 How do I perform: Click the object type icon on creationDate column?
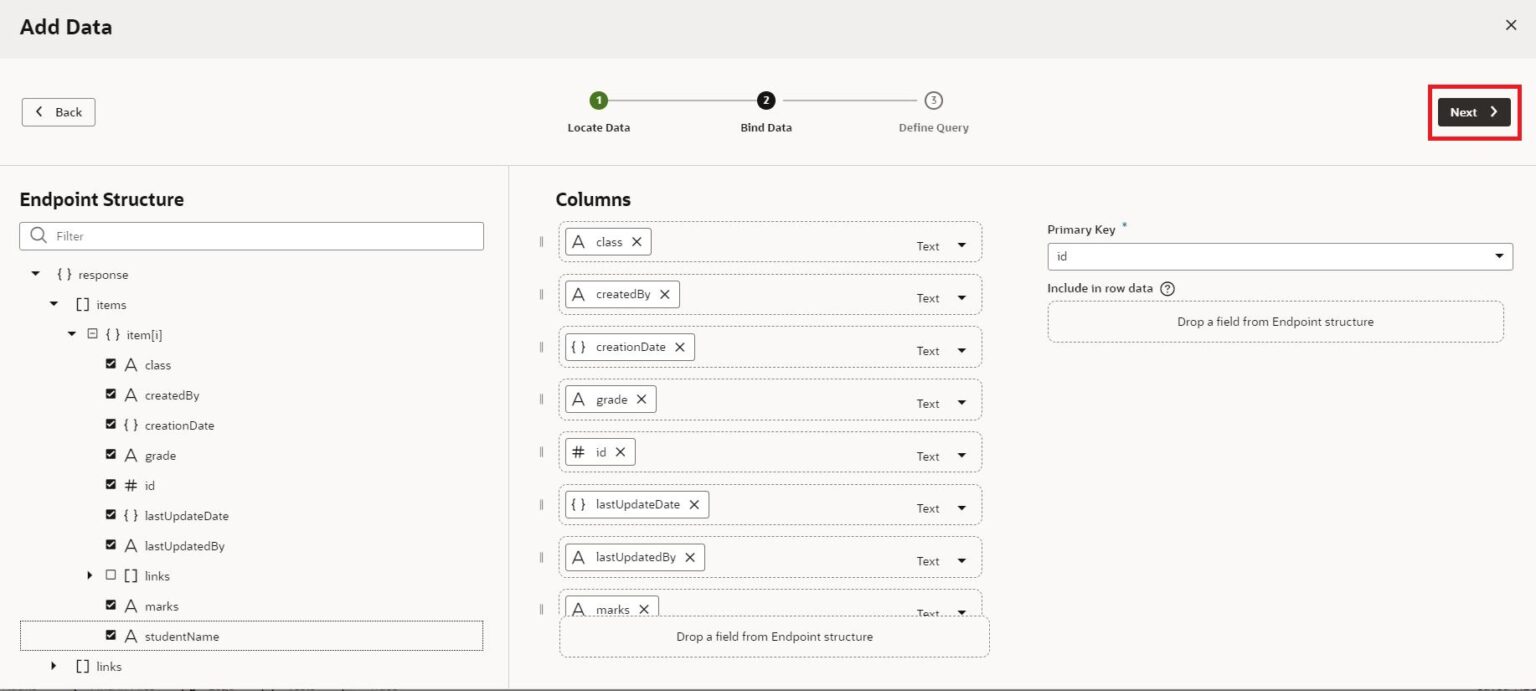[578, 346]
